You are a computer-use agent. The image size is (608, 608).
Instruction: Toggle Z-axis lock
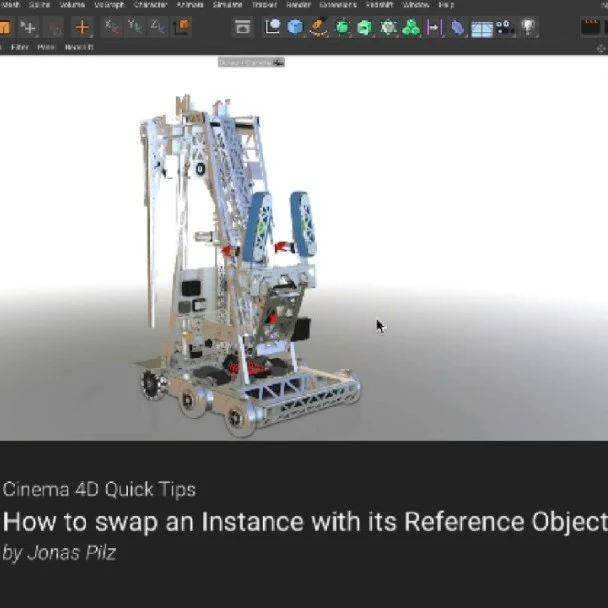pos(160,27)
